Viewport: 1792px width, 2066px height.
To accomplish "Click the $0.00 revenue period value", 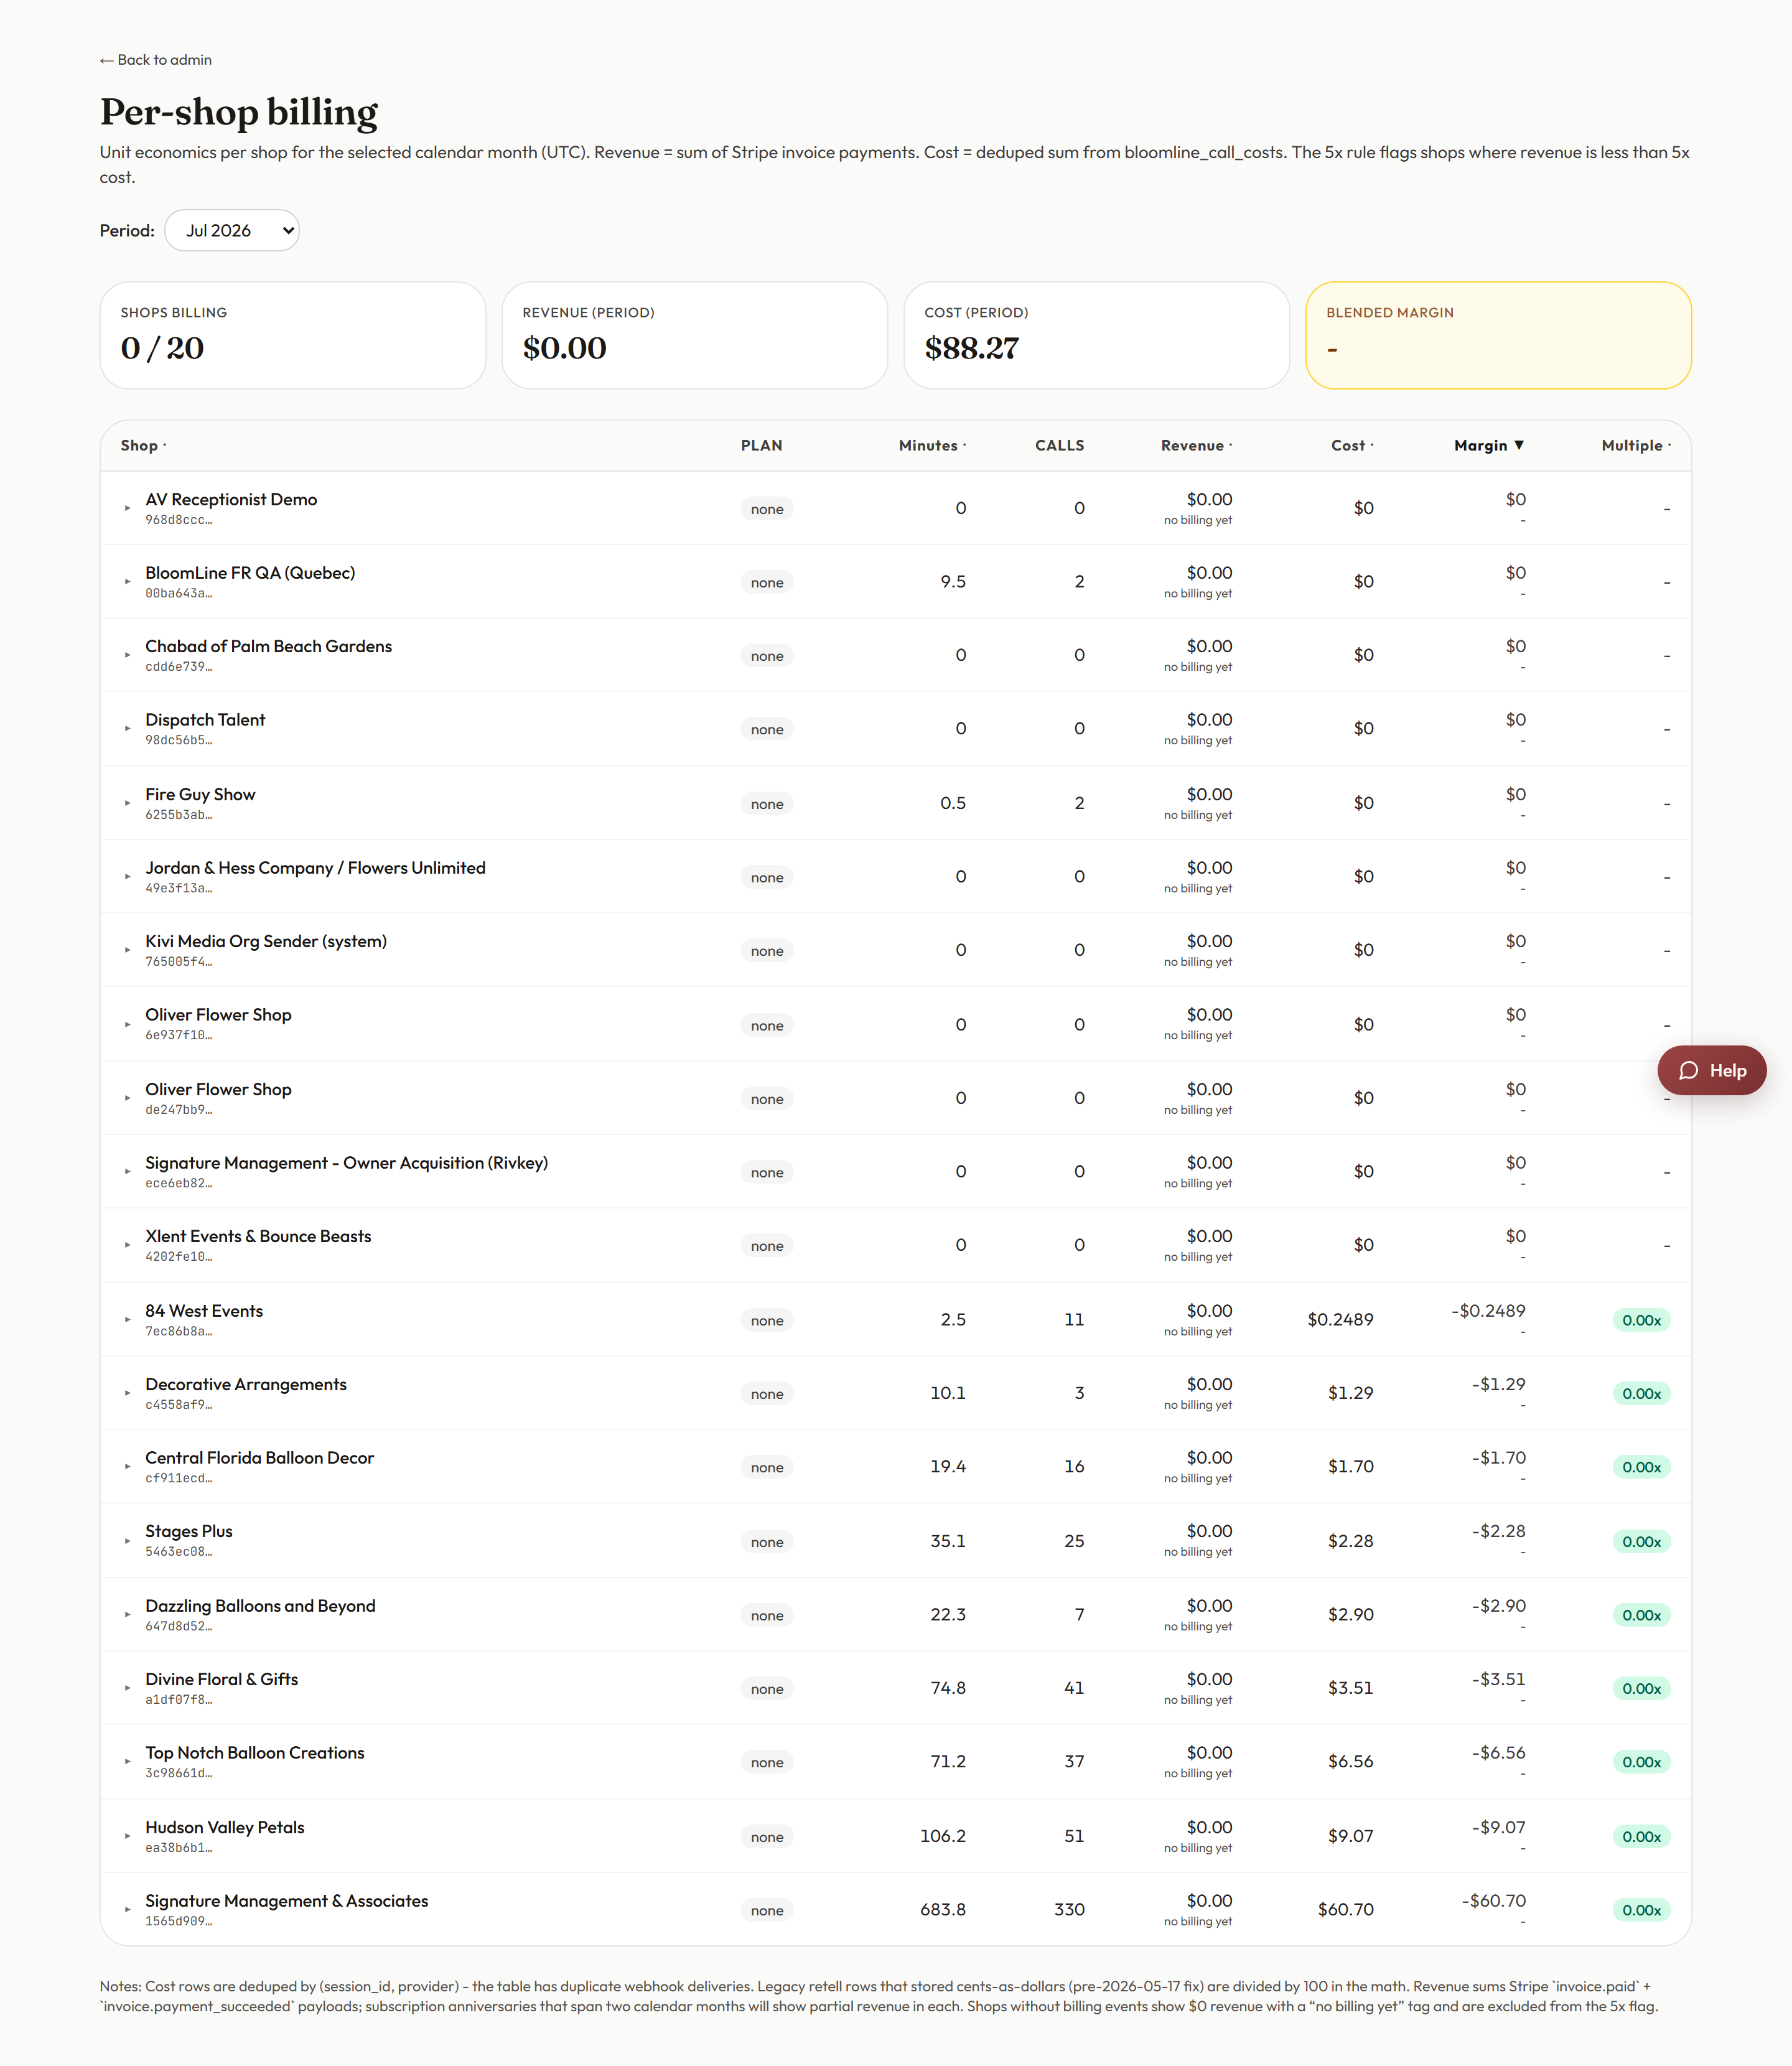I will 564,348.
